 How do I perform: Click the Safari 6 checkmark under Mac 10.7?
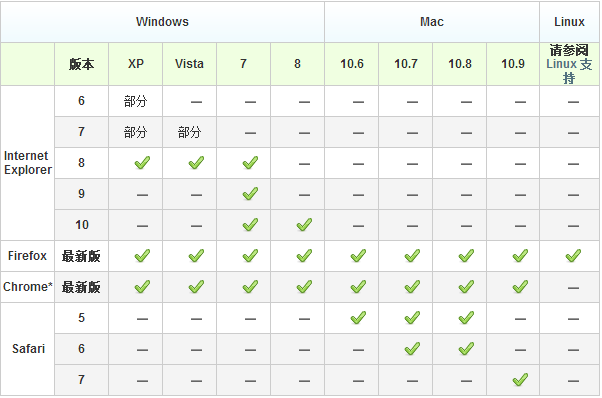click(x=412, y=349)
